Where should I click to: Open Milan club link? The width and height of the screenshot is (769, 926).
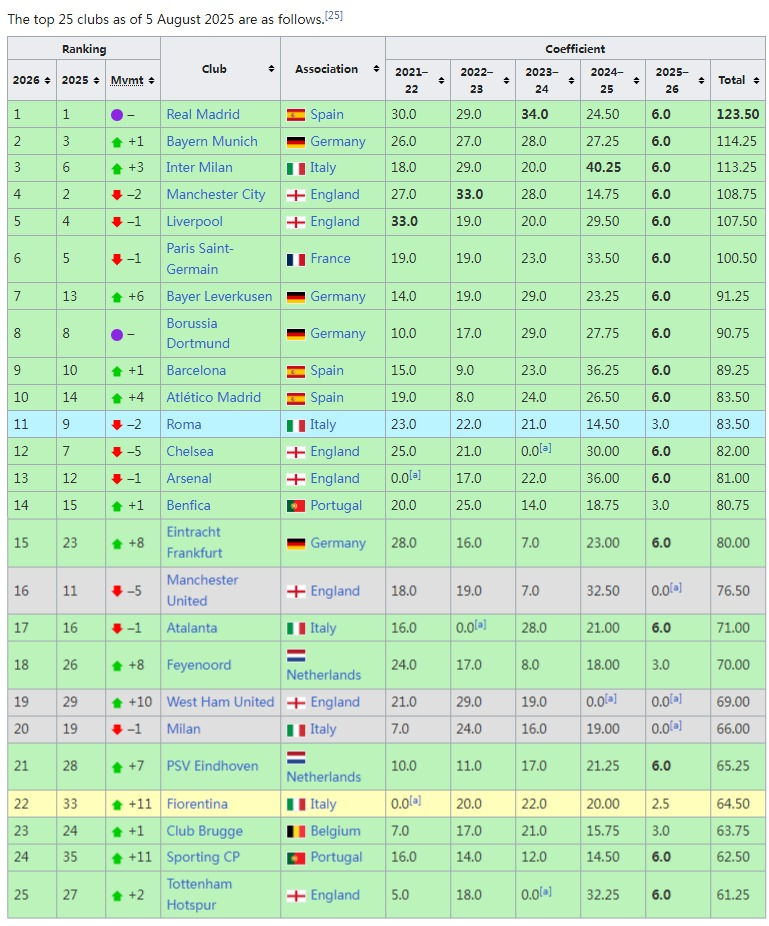point(184,729)
